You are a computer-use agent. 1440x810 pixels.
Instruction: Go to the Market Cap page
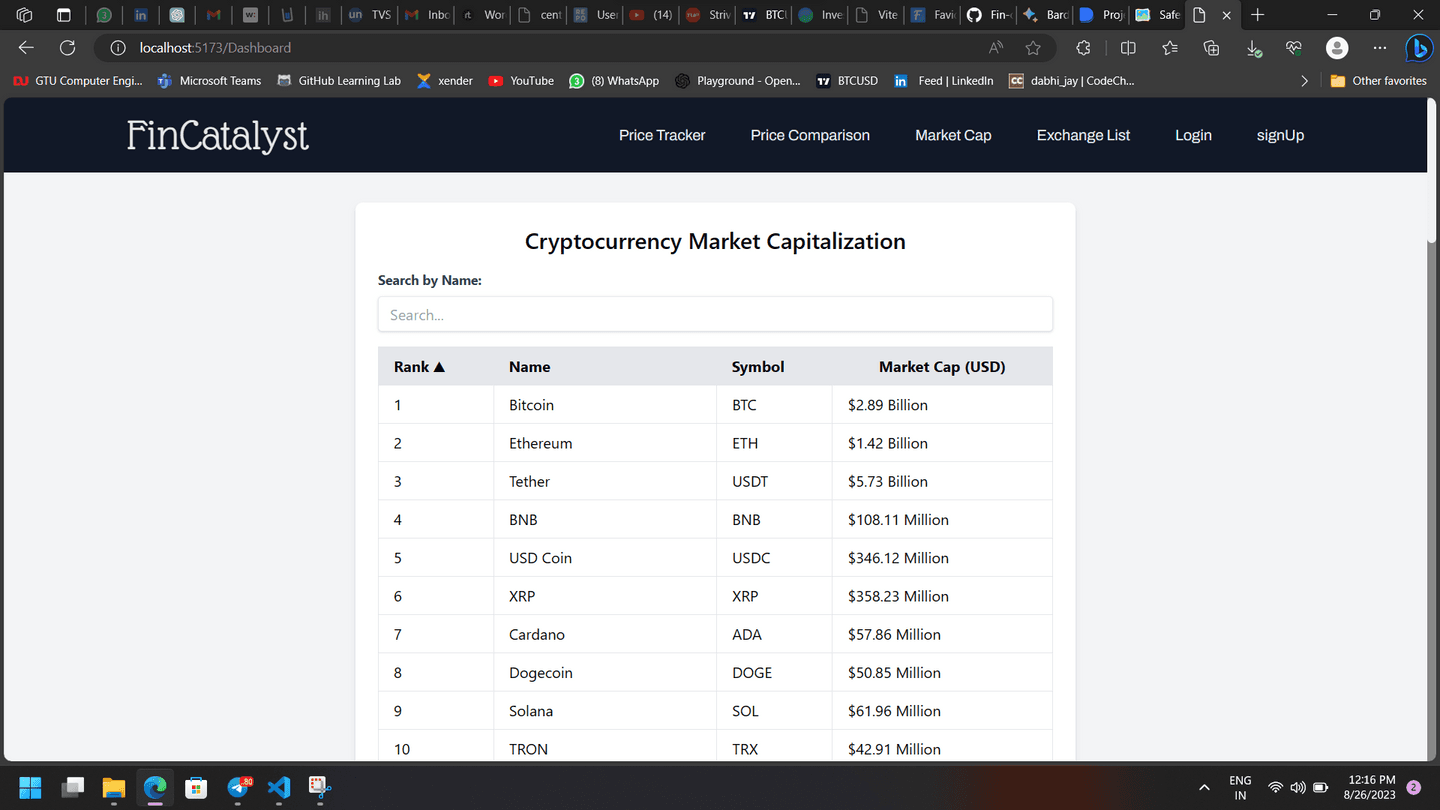click(953, 135)
